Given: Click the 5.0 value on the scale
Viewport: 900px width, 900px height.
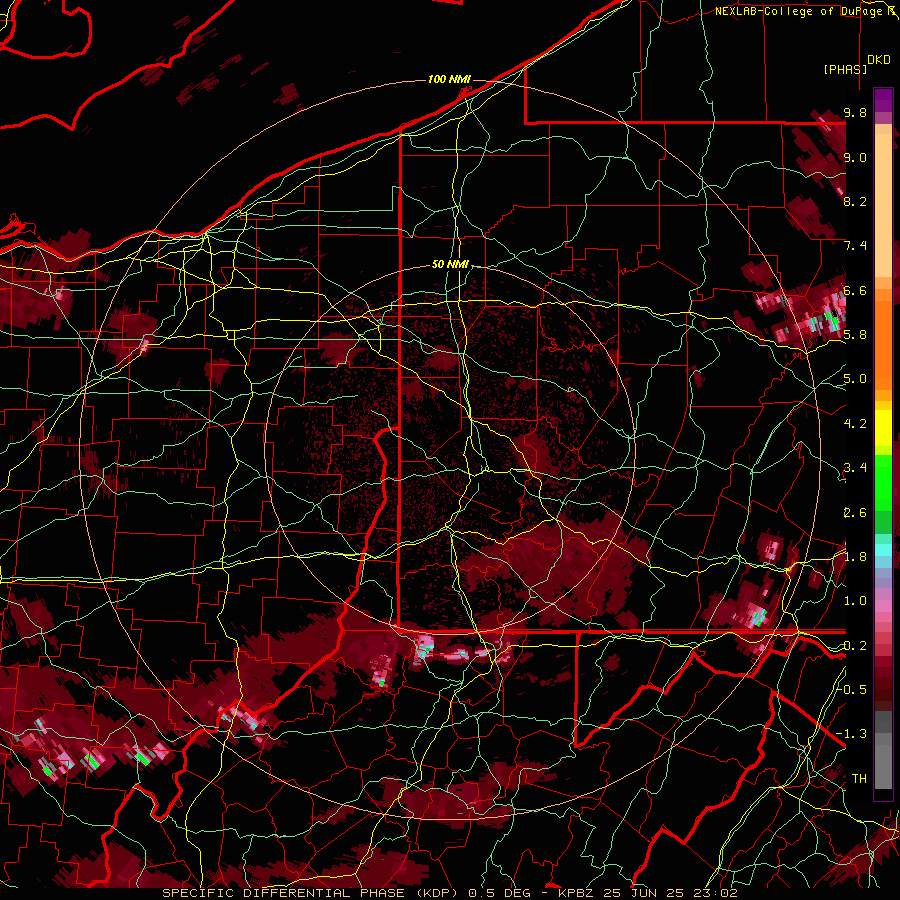Looking at the screenshot, I should point(855,379).
